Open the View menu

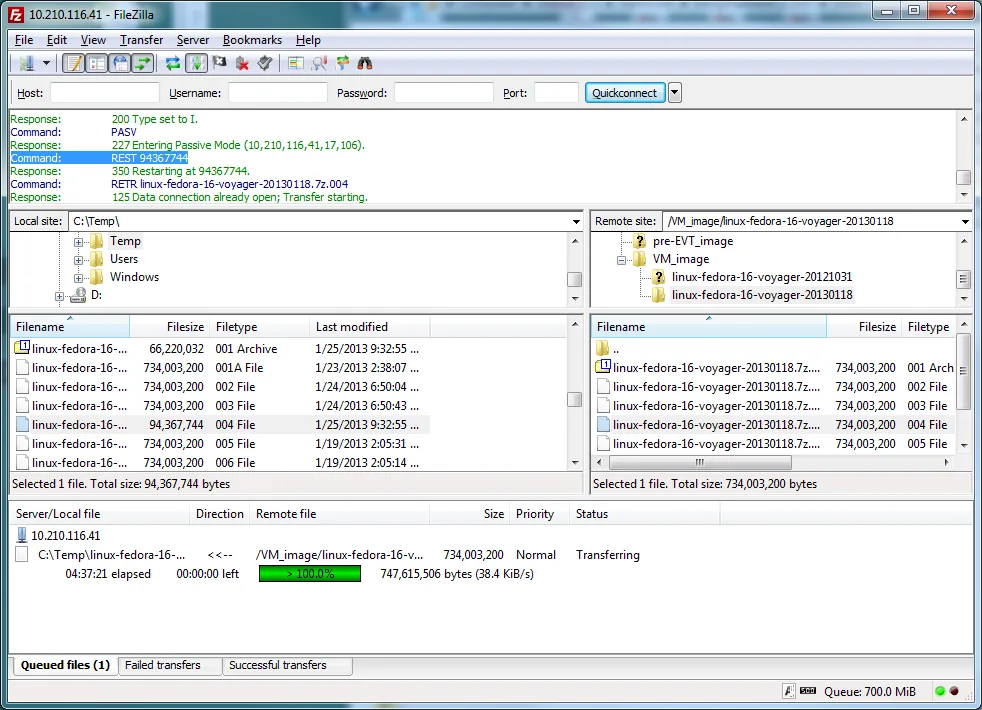[93, 40]
